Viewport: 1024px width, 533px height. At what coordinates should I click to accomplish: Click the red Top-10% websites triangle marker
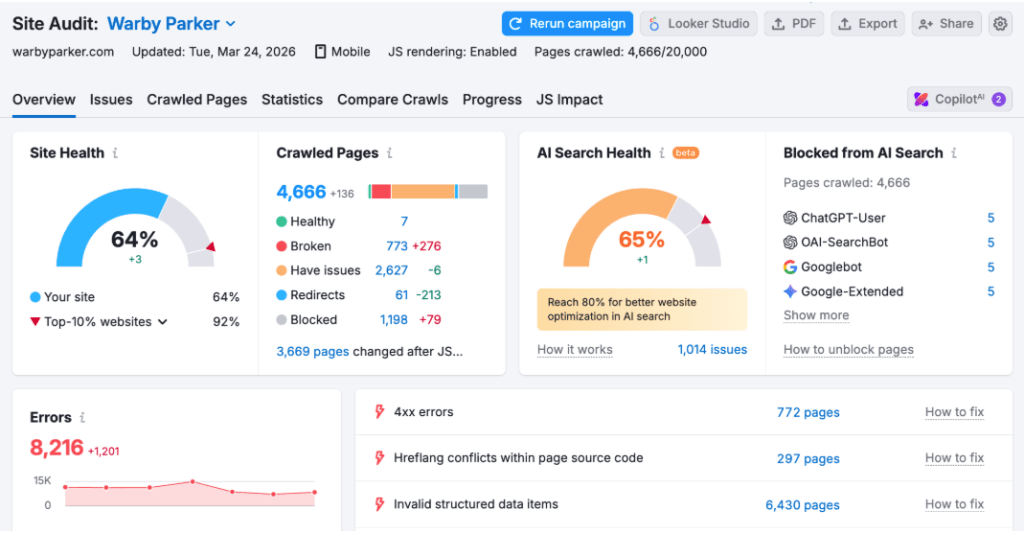(35, 321)
